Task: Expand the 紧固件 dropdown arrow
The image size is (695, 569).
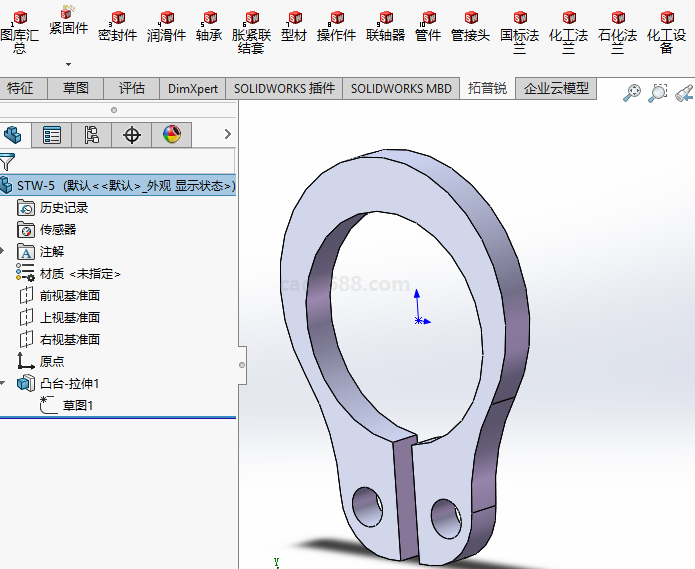Action: click(68, 64)
